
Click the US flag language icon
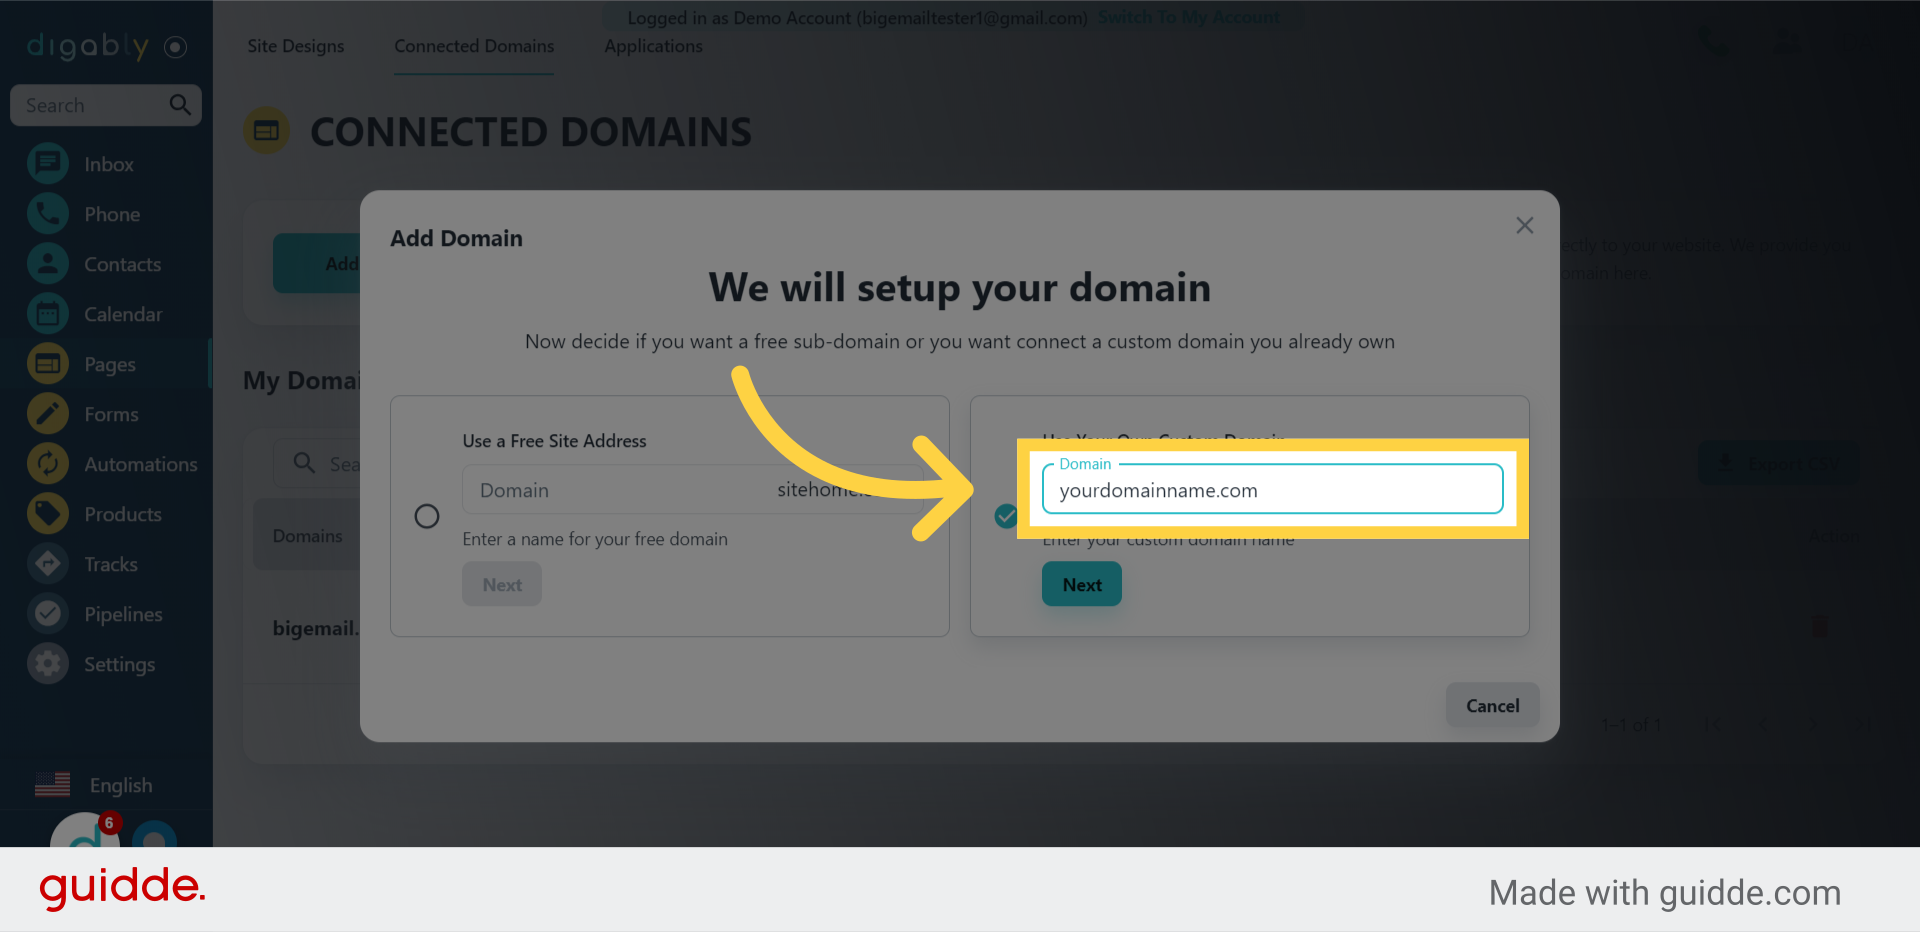(52, 785)
